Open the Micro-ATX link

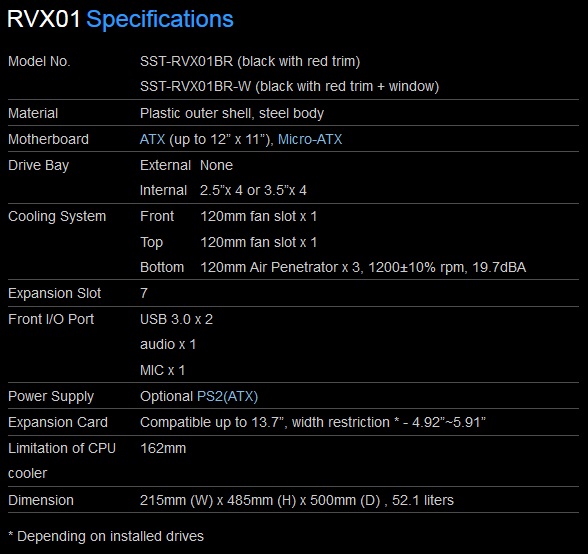(310, 139)
